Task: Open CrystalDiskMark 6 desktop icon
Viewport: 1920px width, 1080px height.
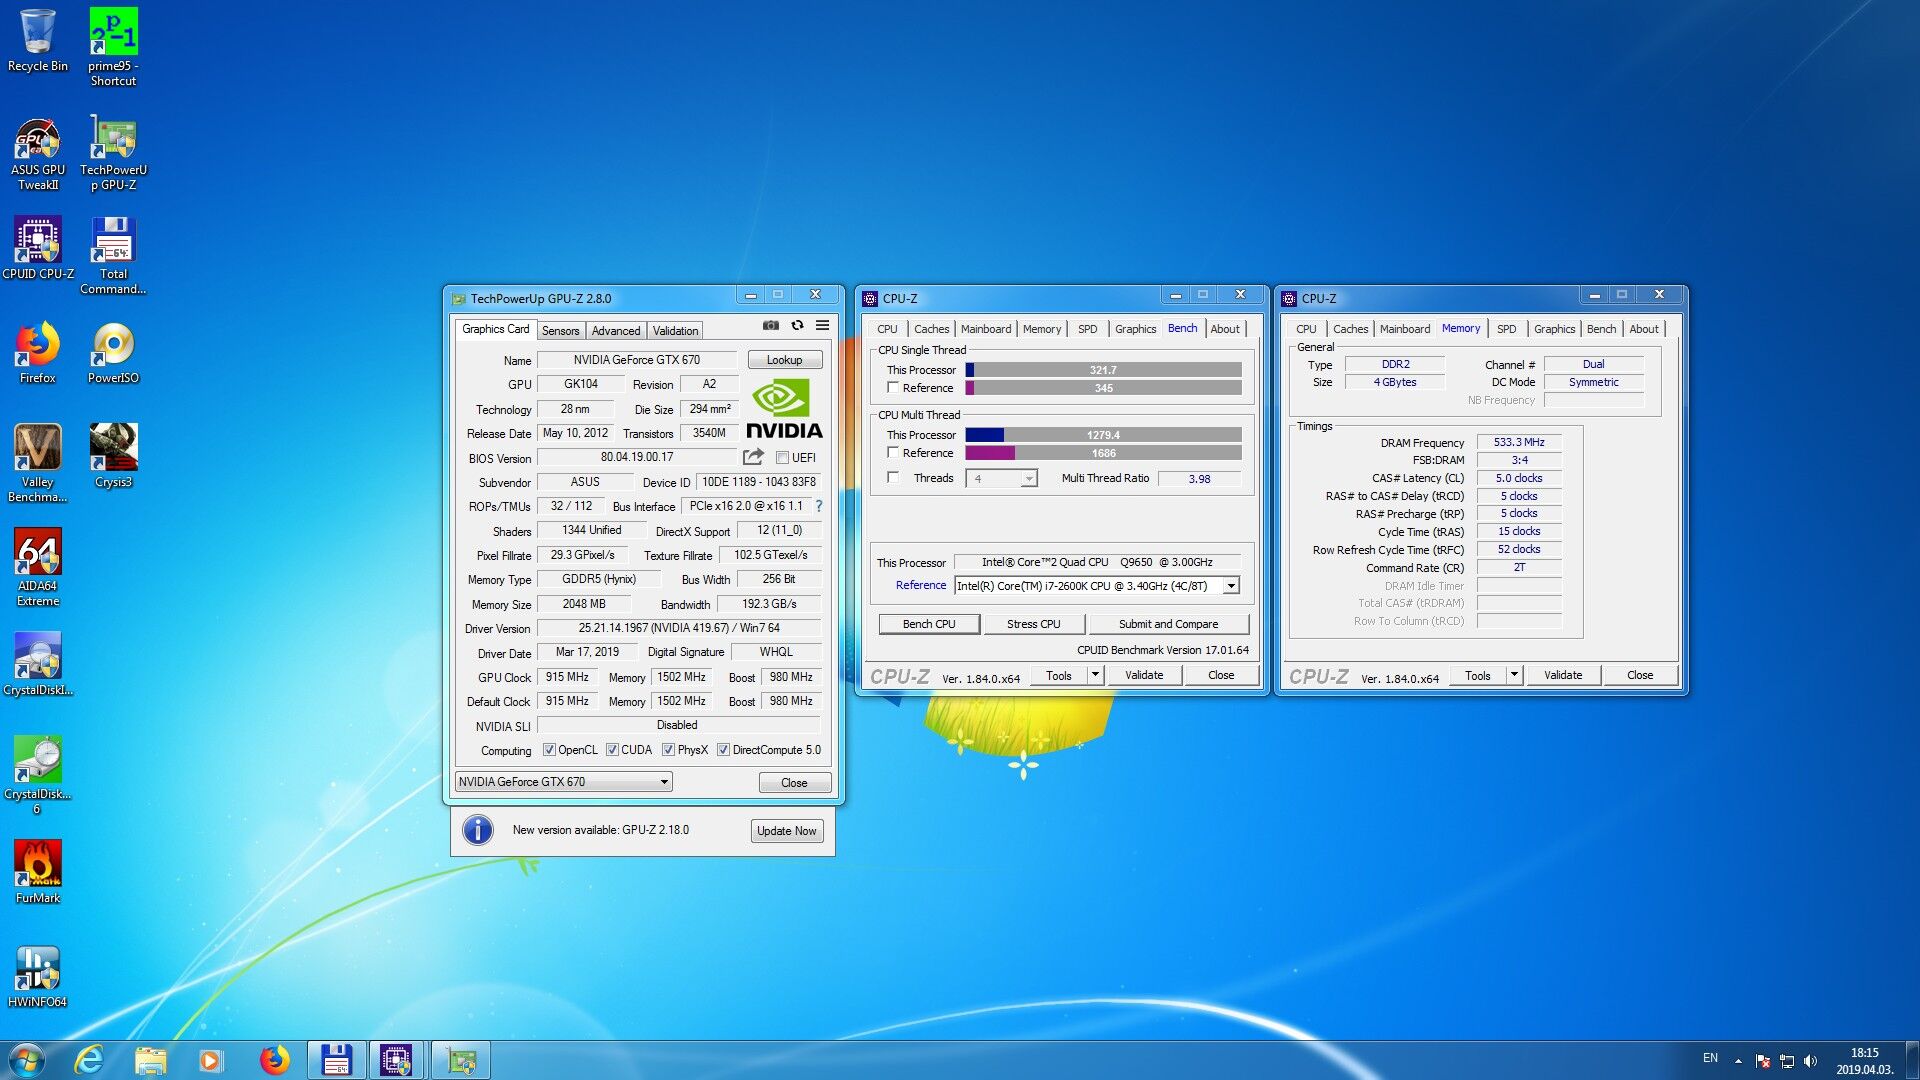Action: pyautogui.click(x=38, y=775)
